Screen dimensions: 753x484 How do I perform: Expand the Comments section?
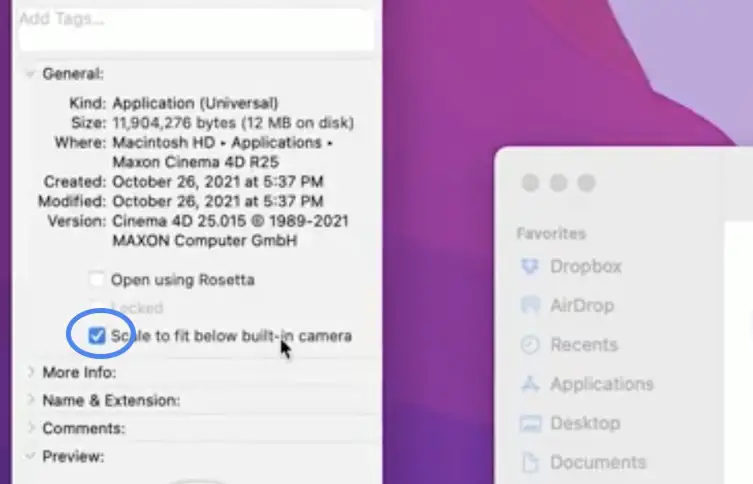(x=30, y=428)
